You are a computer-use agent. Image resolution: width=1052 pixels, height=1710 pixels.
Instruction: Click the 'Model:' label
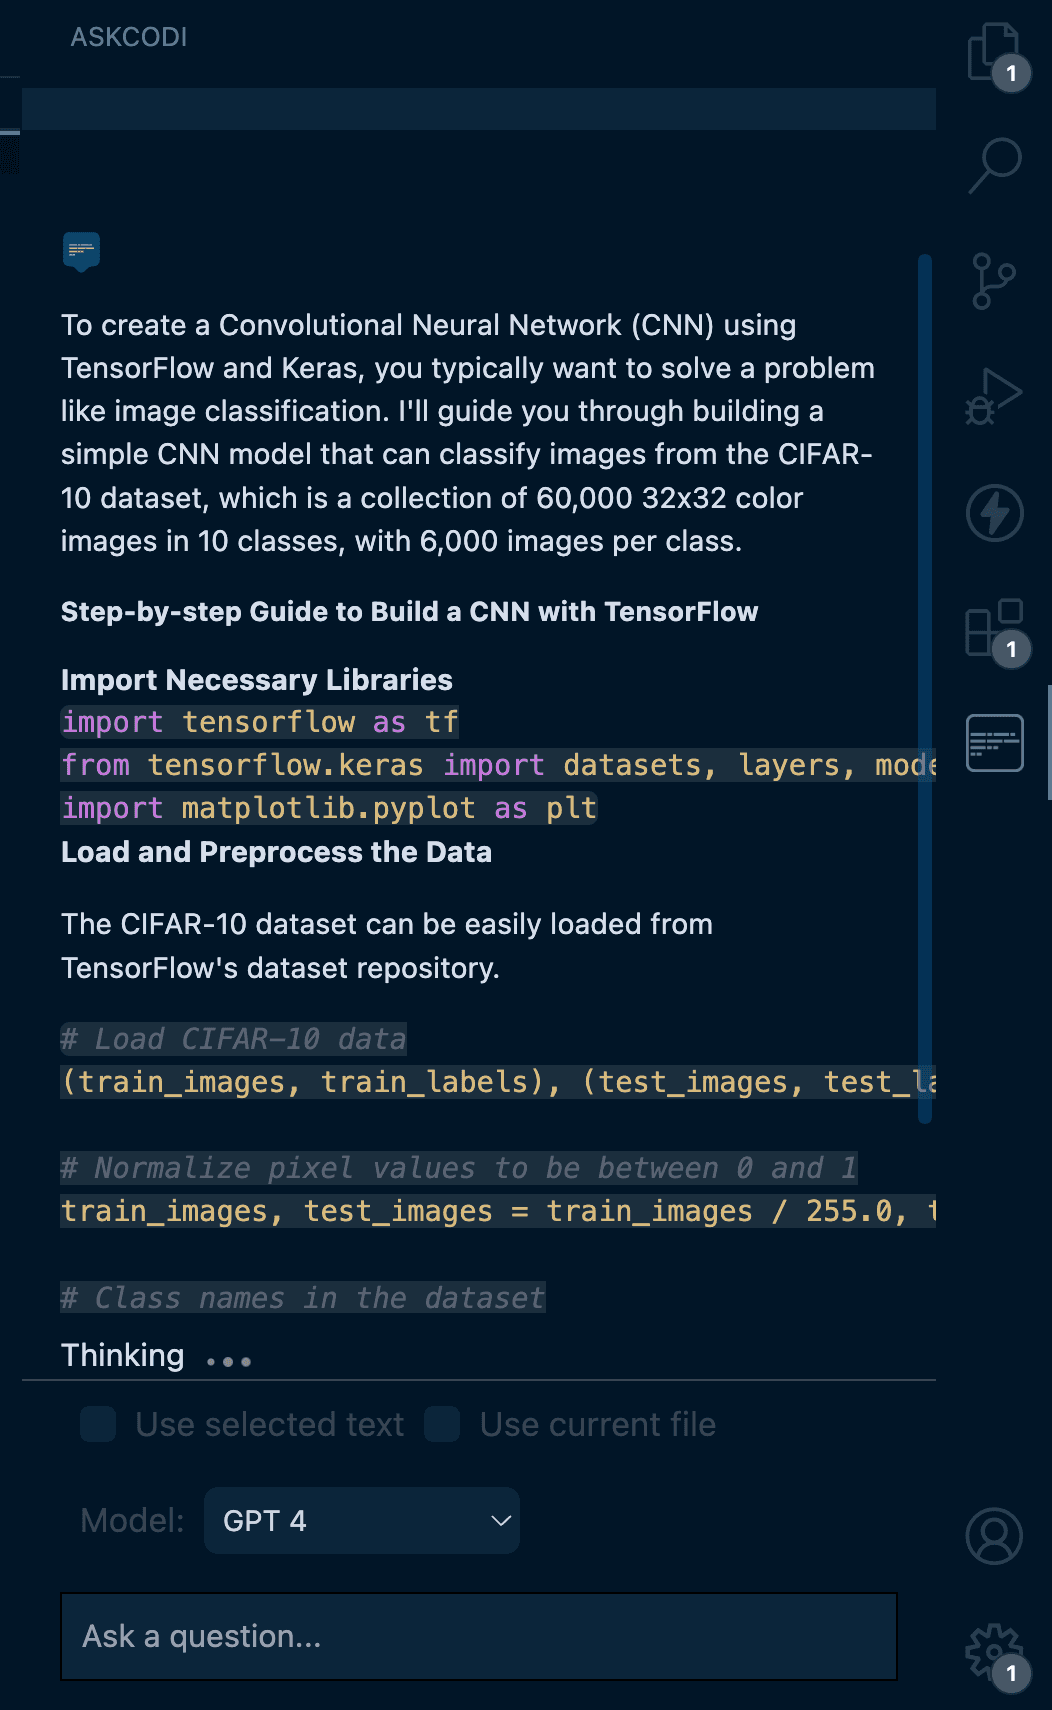pyautogui.click(x=132, y=1520)
